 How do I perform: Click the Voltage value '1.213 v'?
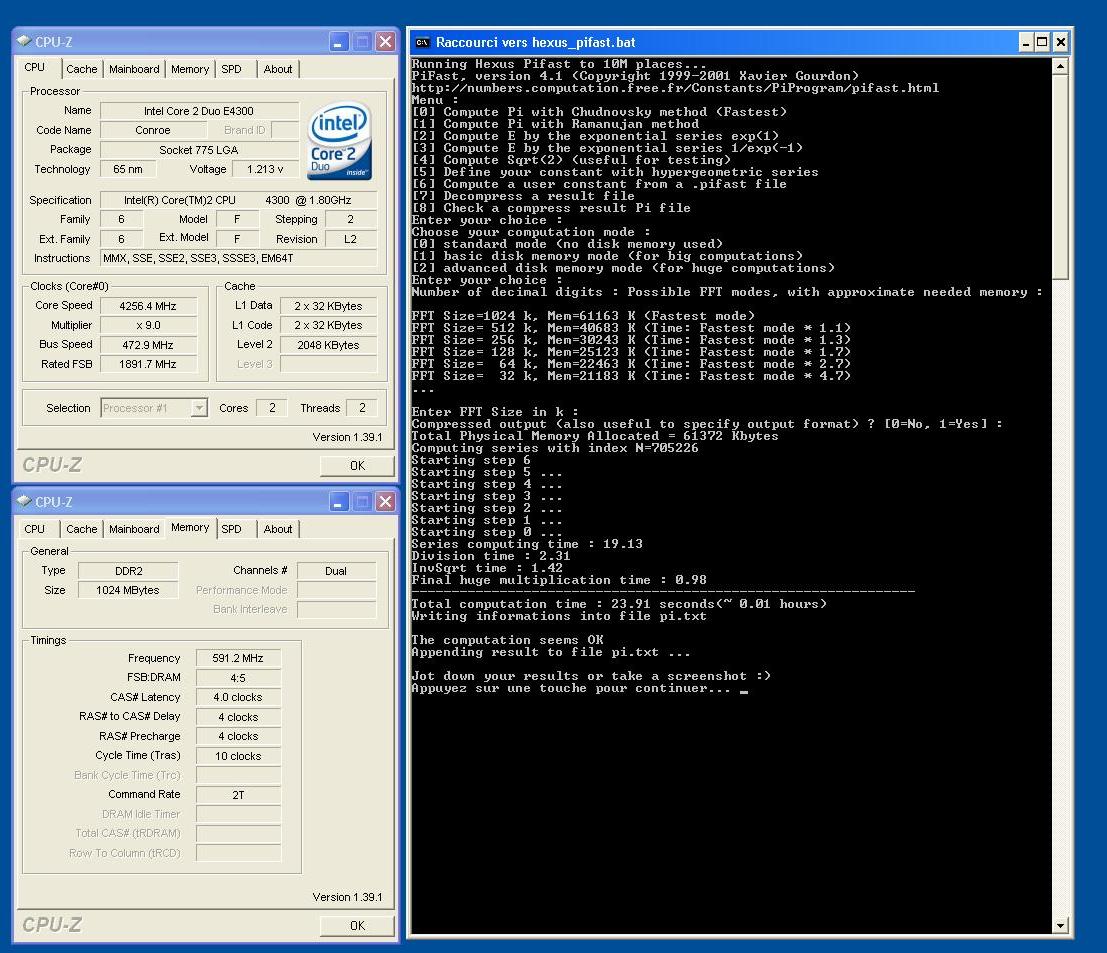pyautogui.click(x=265, y=169)
